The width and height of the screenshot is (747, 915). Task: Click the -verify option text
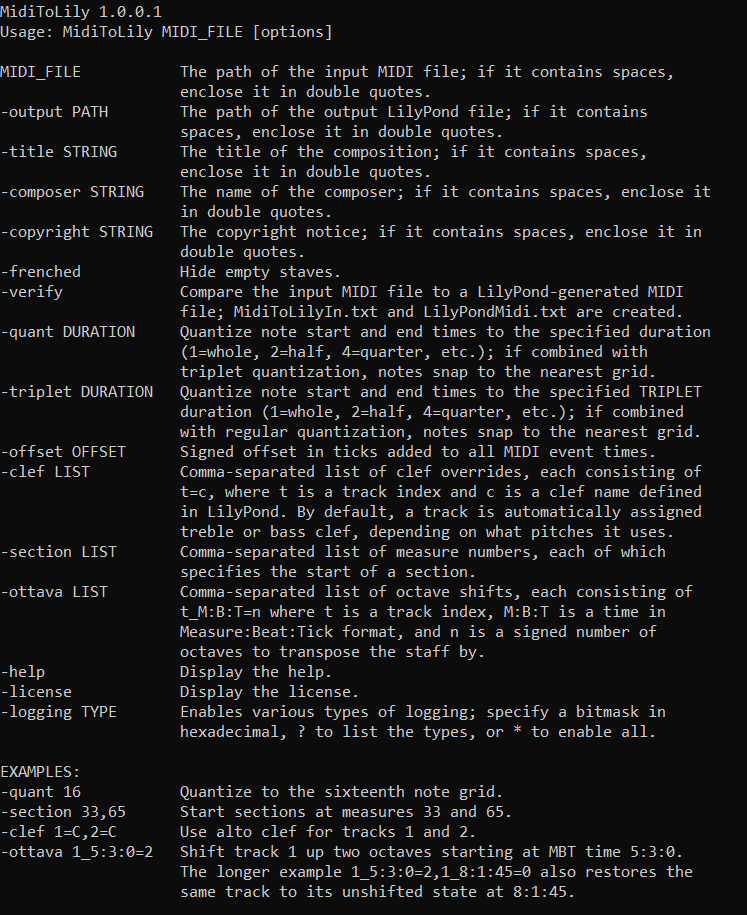point(32,291)
